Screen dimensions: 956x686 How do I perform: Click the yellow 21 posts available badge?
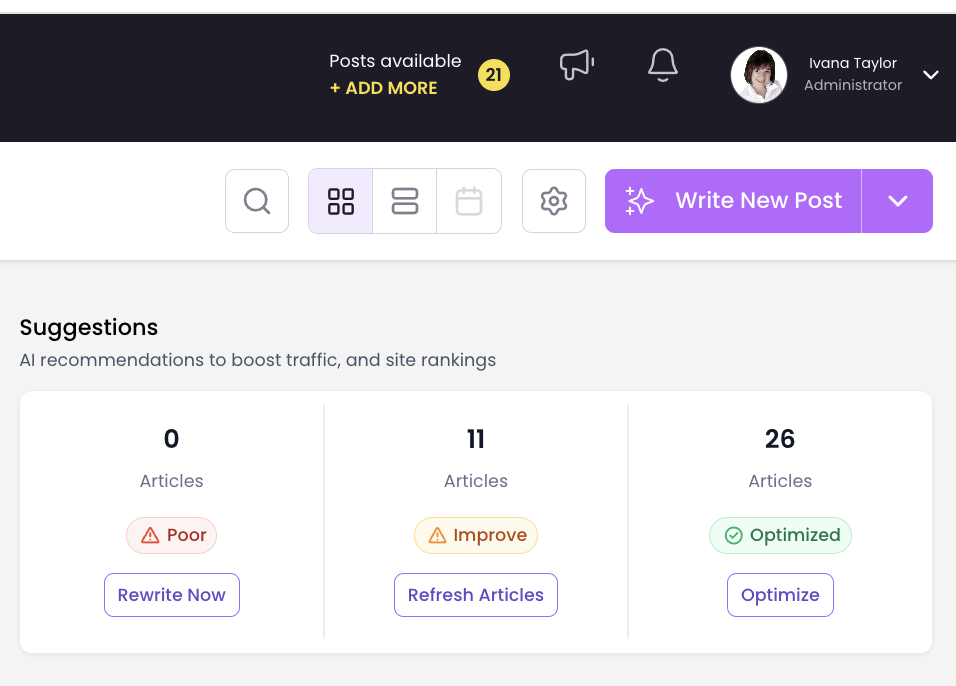[x=494, y=75]
